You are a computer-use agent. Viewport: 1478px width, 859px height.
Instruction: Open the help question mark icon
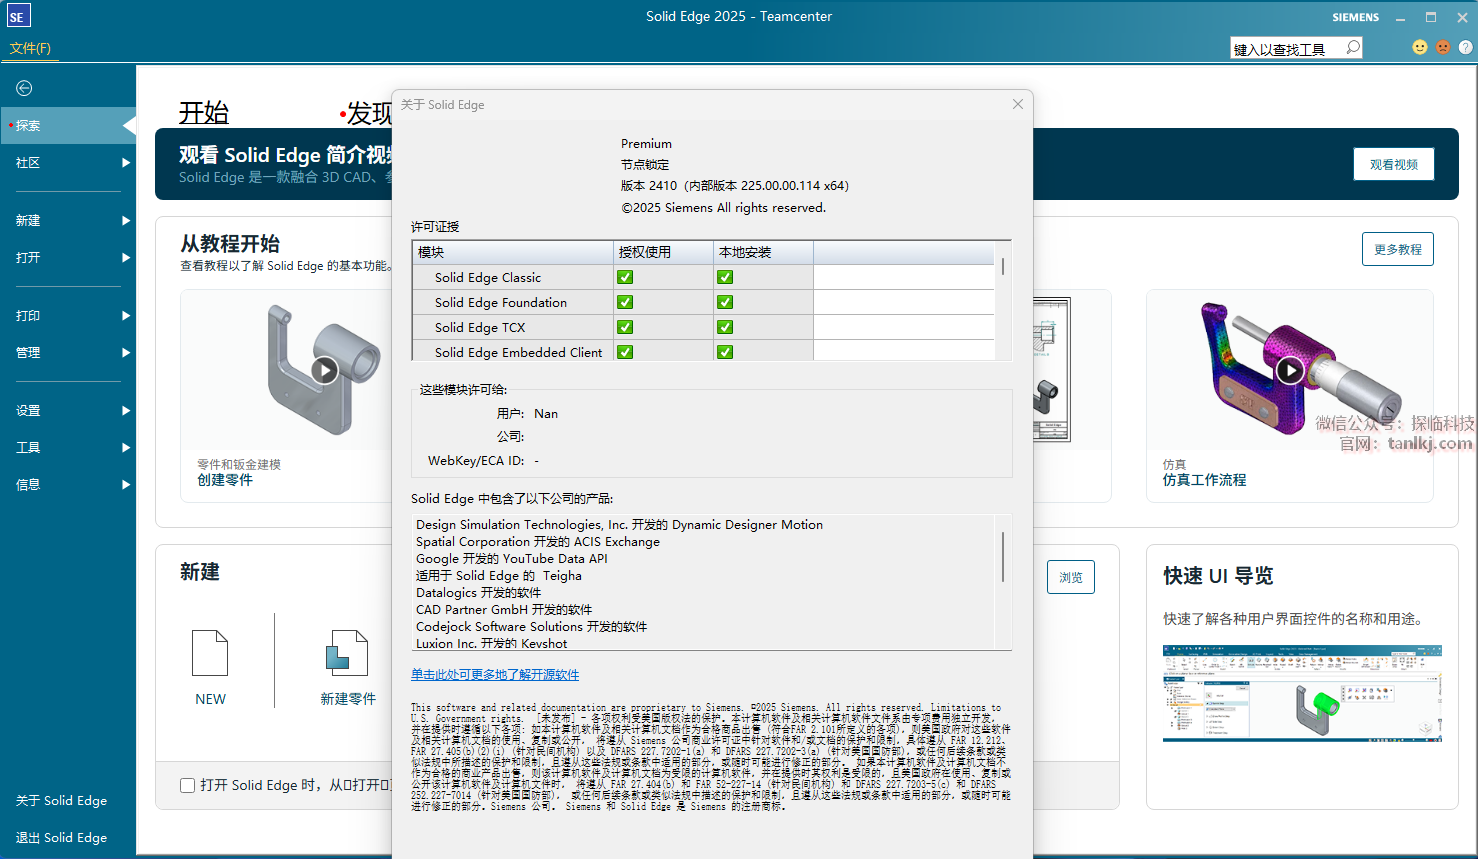(1465, 47)
